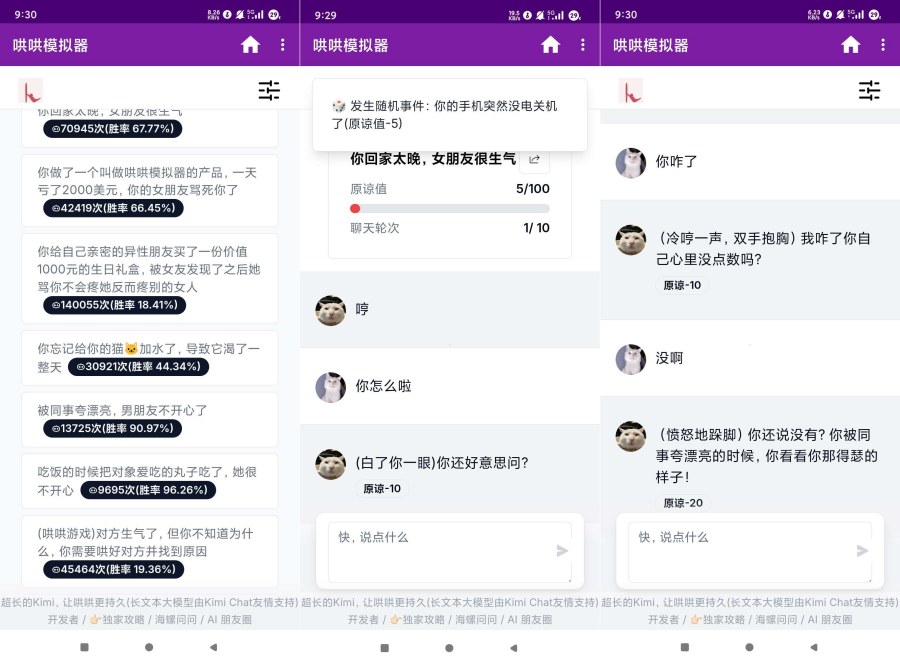Viewport: 900px width, 666px height.
Task: Tap the white cat avatar beside 你怎么啦
Action: 331,387
